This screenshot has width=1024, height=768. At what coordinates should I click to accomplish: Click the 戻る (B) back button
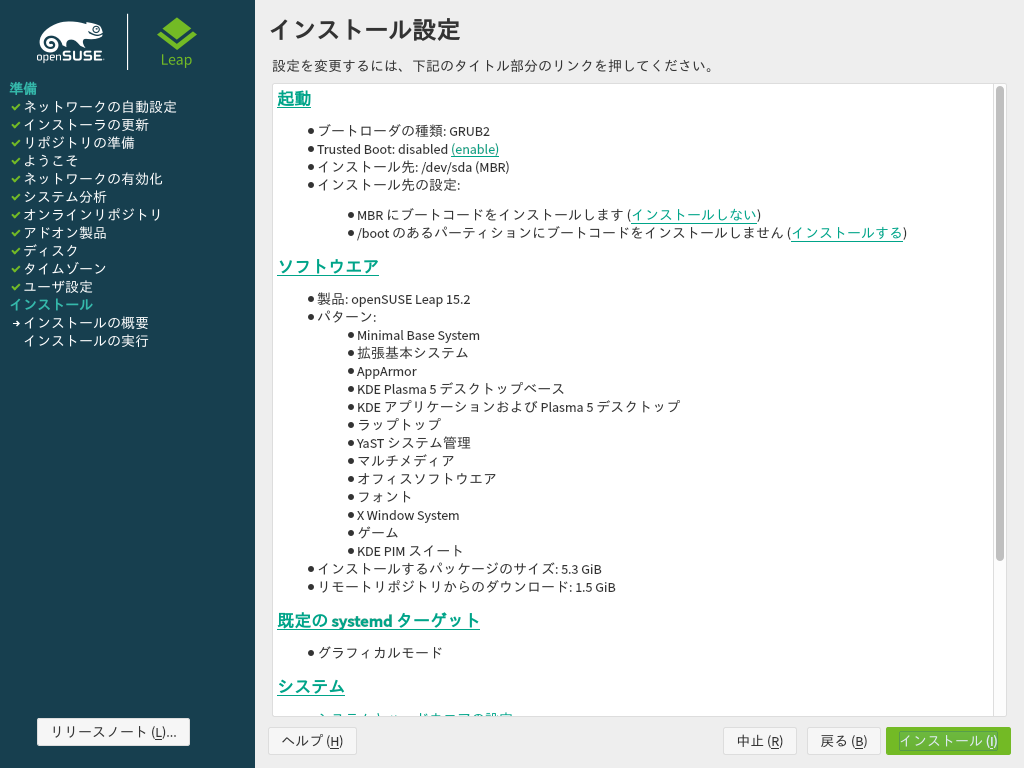tap(844, 741)
